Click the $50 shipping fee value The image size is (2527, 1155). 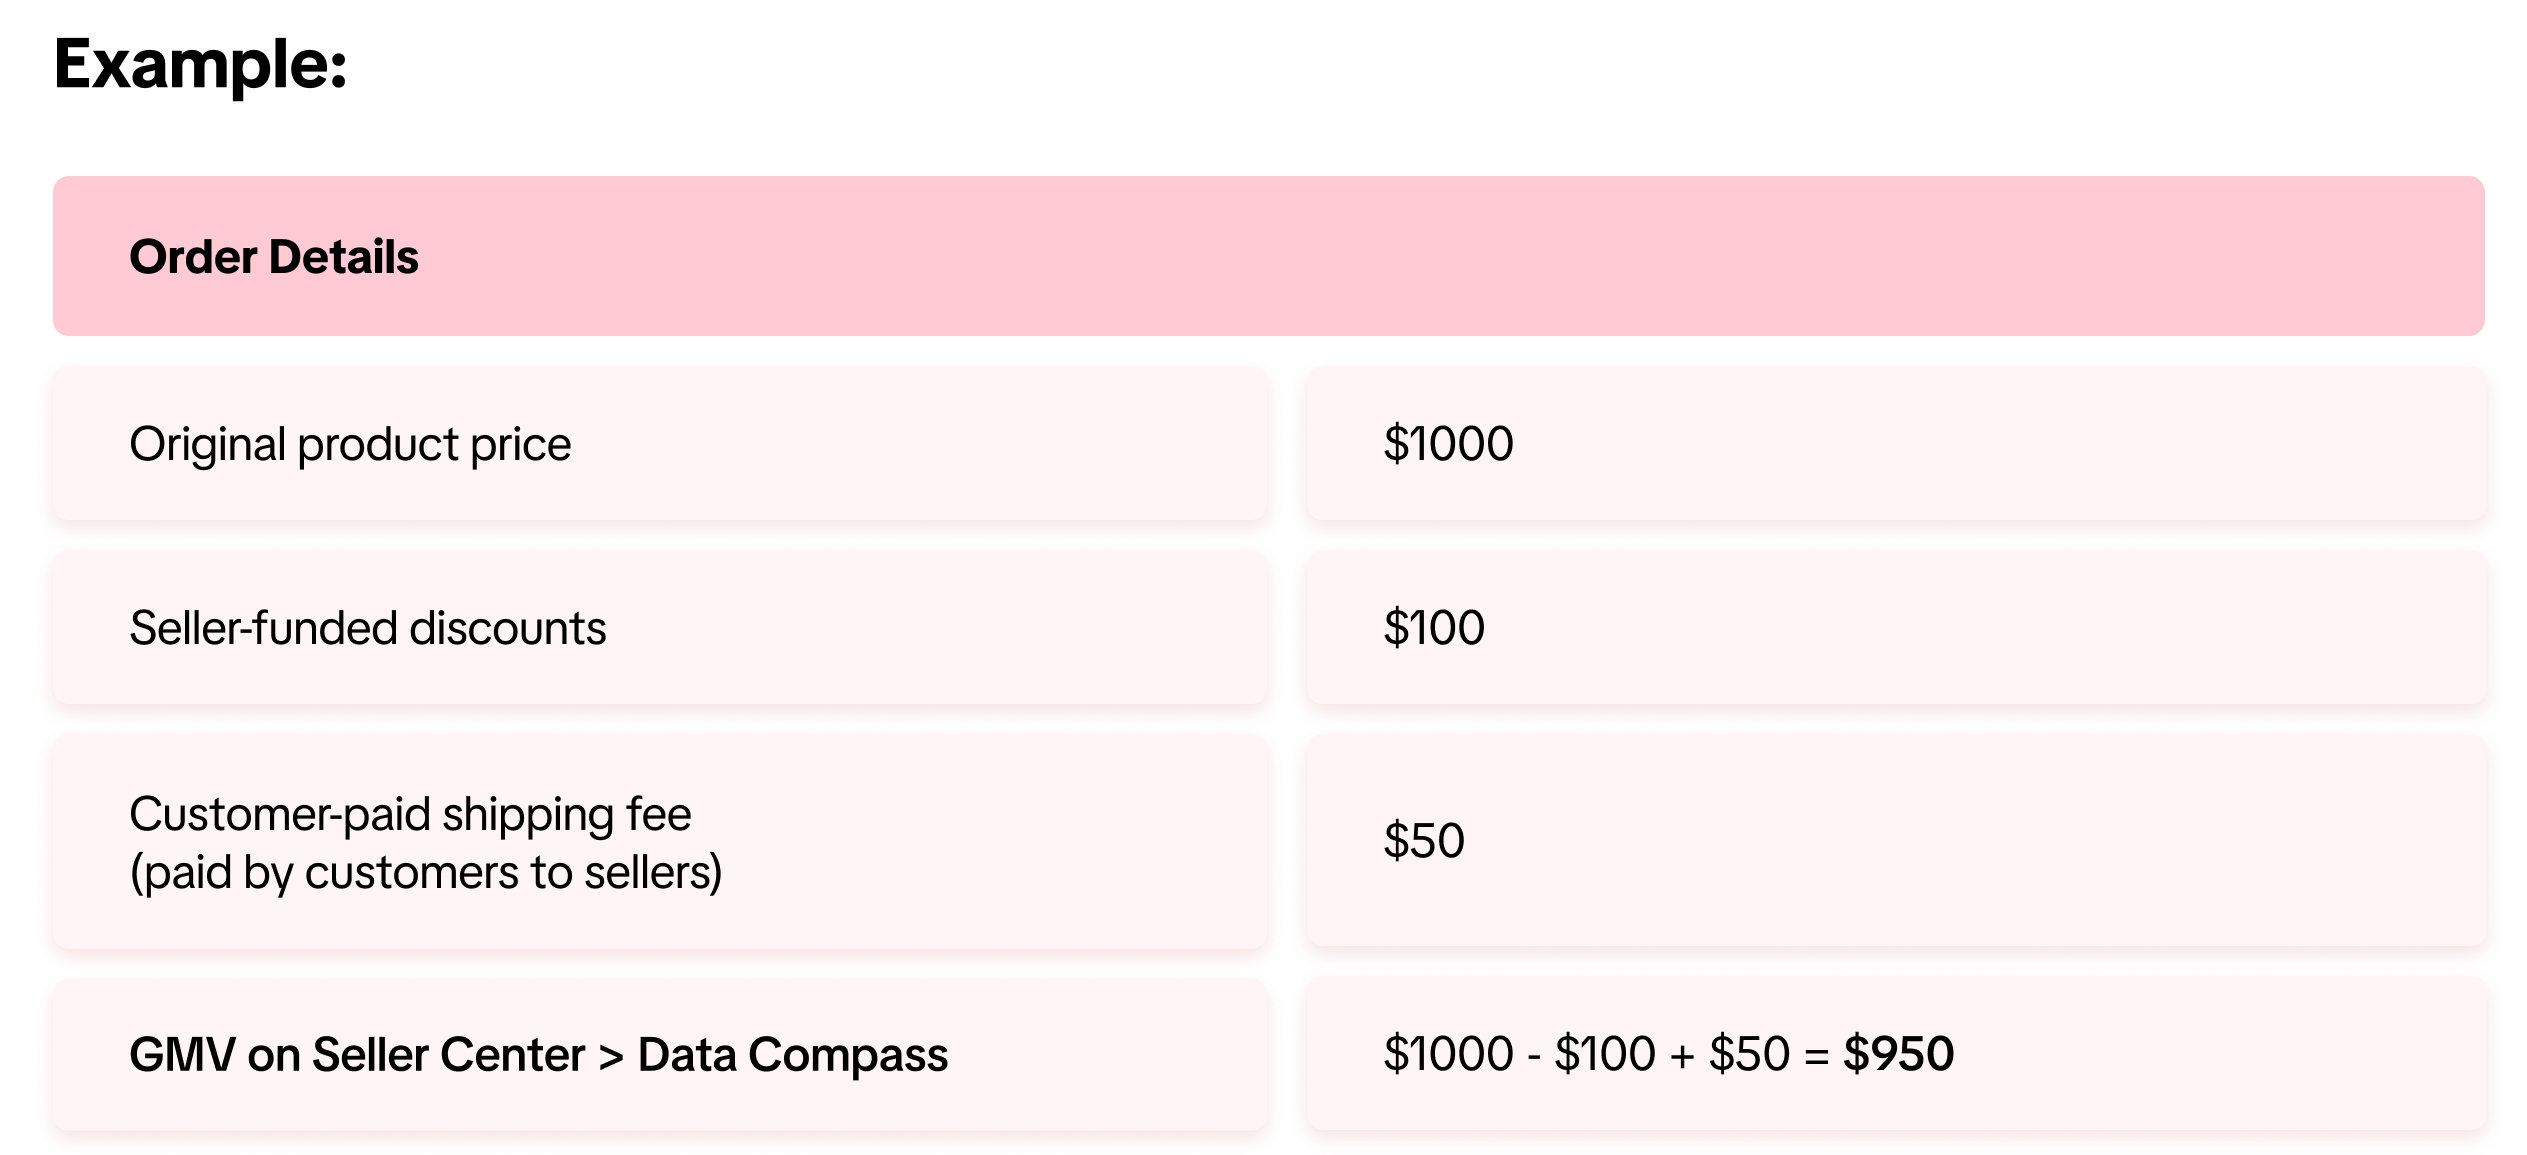(1423, 841)
